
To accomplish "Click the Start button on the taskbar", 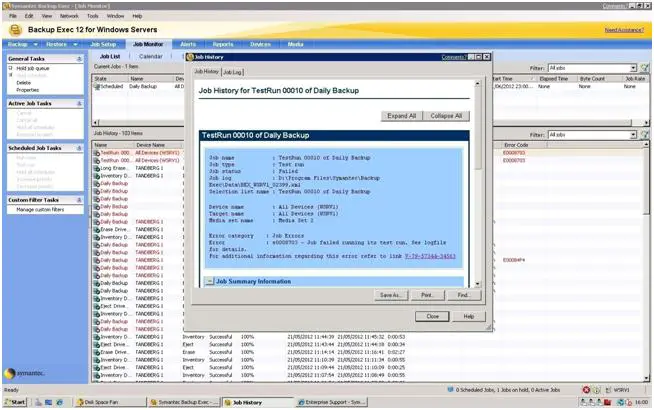I will [x=16, y=402].
